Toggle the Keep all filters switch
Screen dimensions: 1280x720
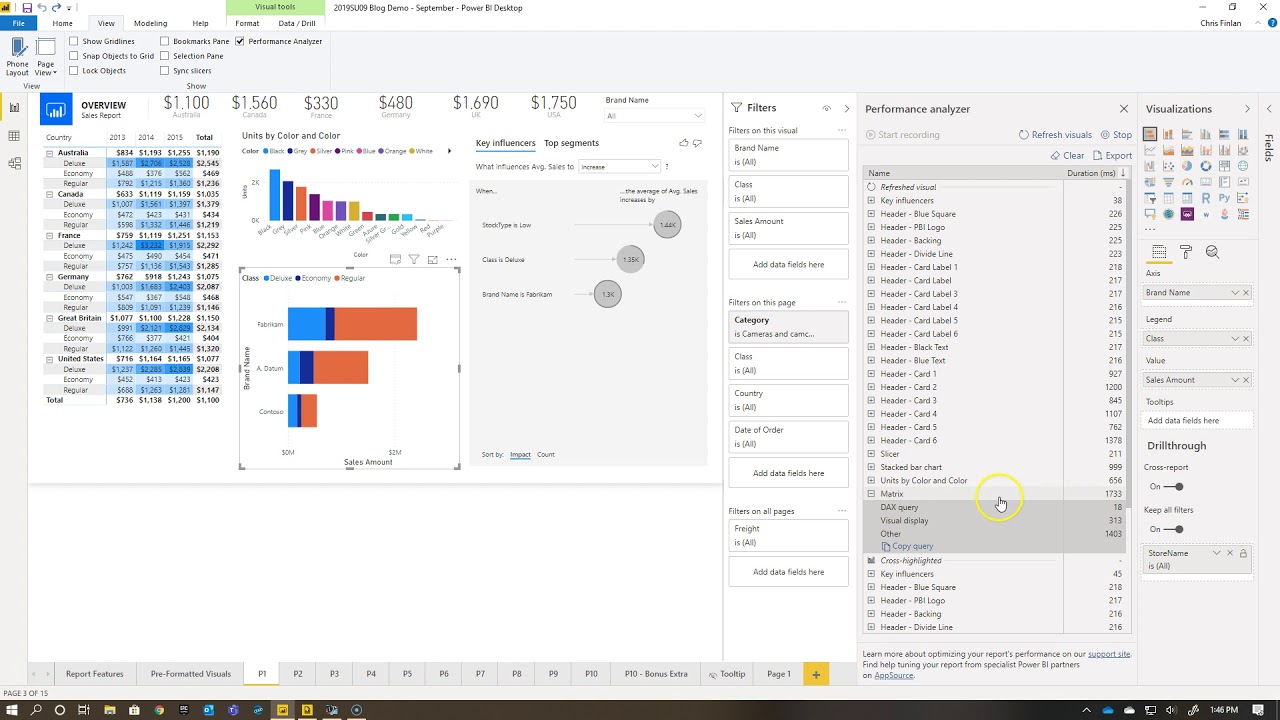coord(1175,529)
